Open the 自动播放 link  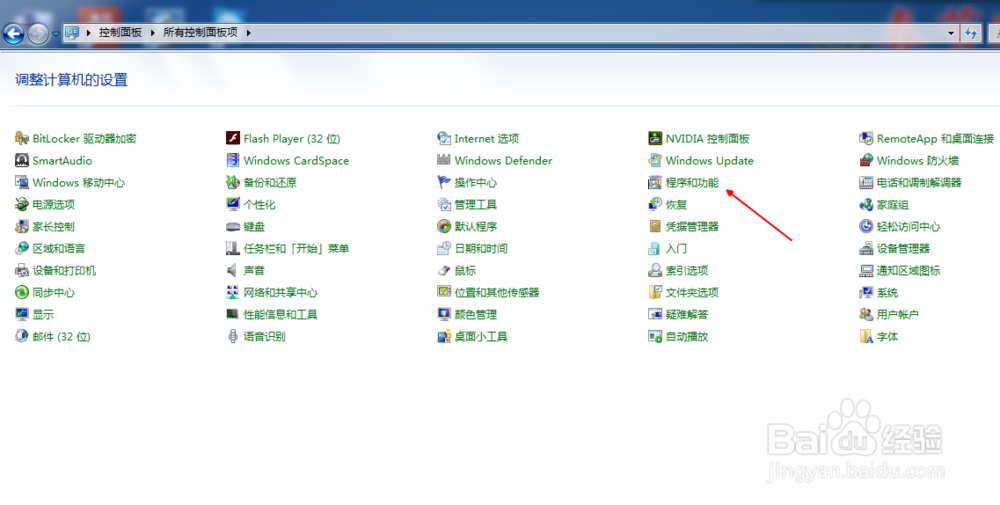pyautogui.click(x=687, y=337)
